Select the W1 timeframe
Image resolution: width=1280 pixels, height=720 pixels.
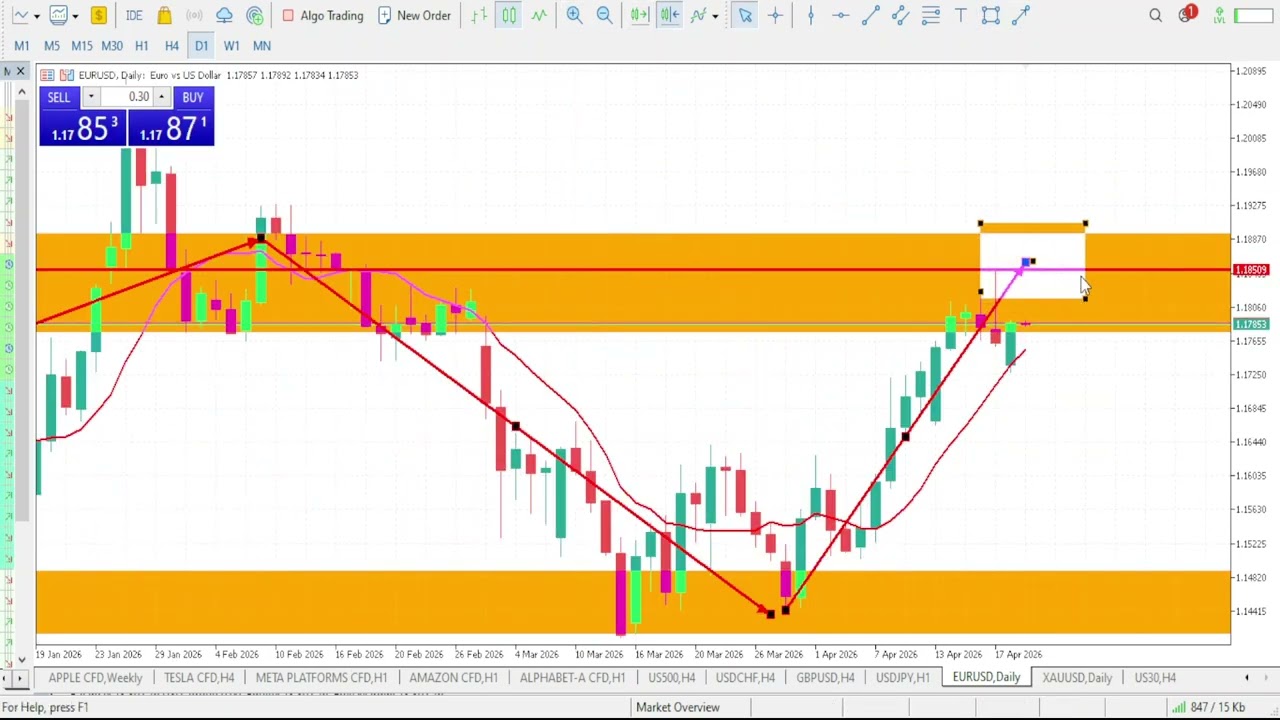(231, 45)
